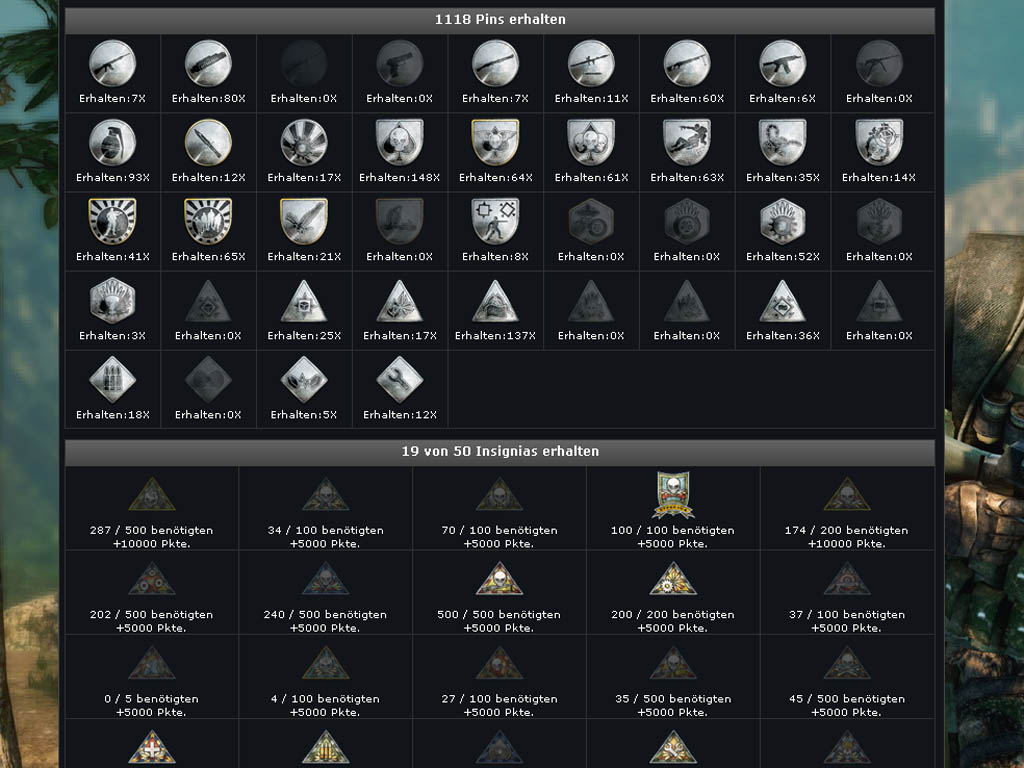Click the shotgun pin icon with 80X received
The height and width of the screenshot is (768, 1024).
coord(208,63)
